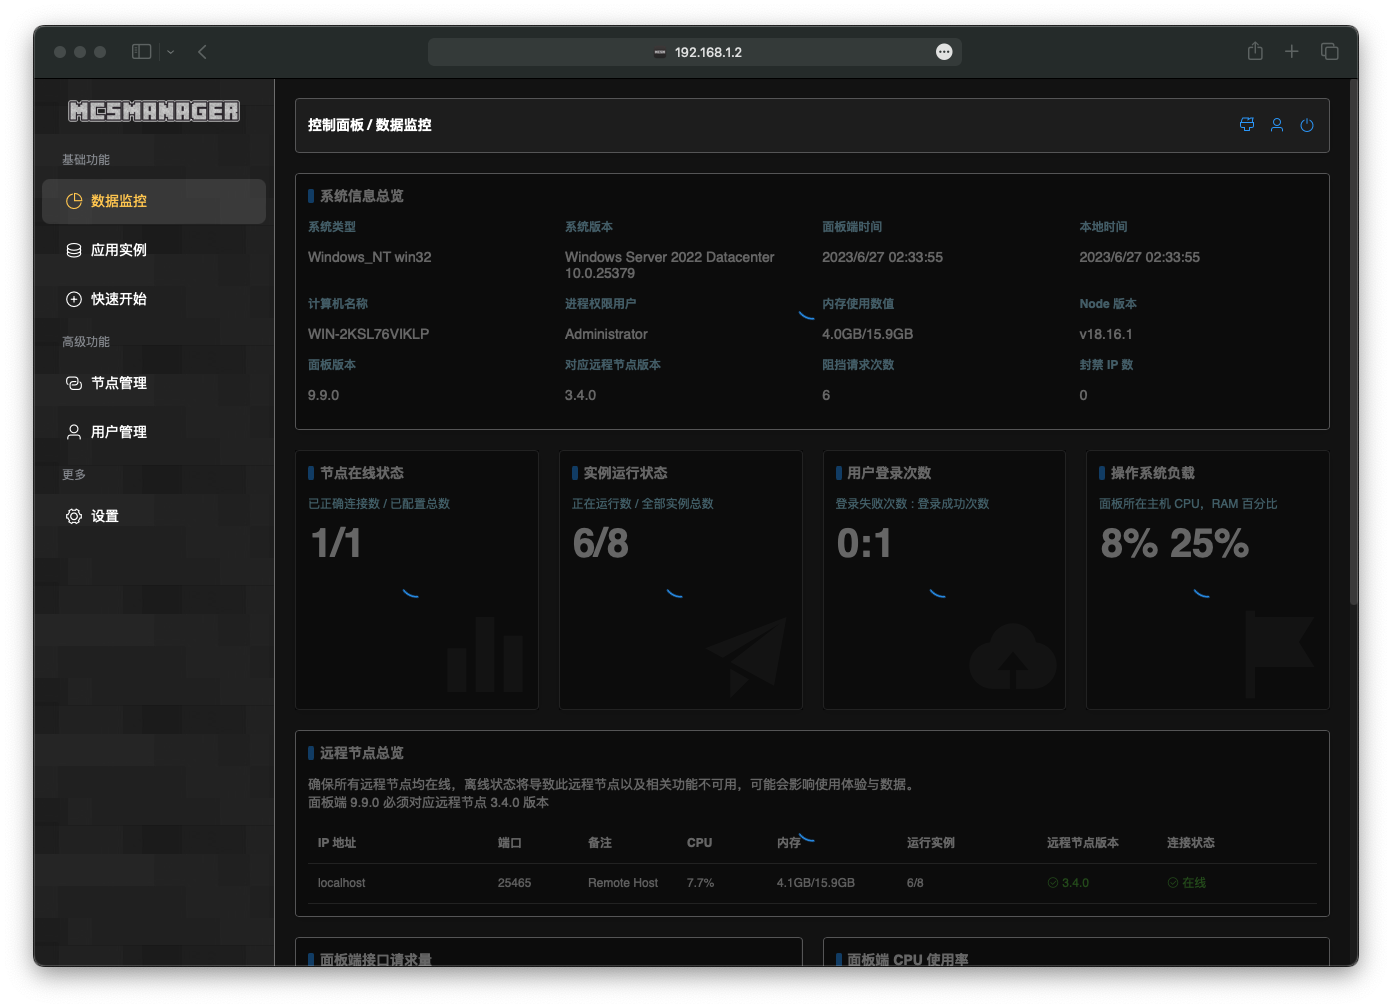
Task: Click the 远程节点总览 section heading
Action: (x=362, y=753)
